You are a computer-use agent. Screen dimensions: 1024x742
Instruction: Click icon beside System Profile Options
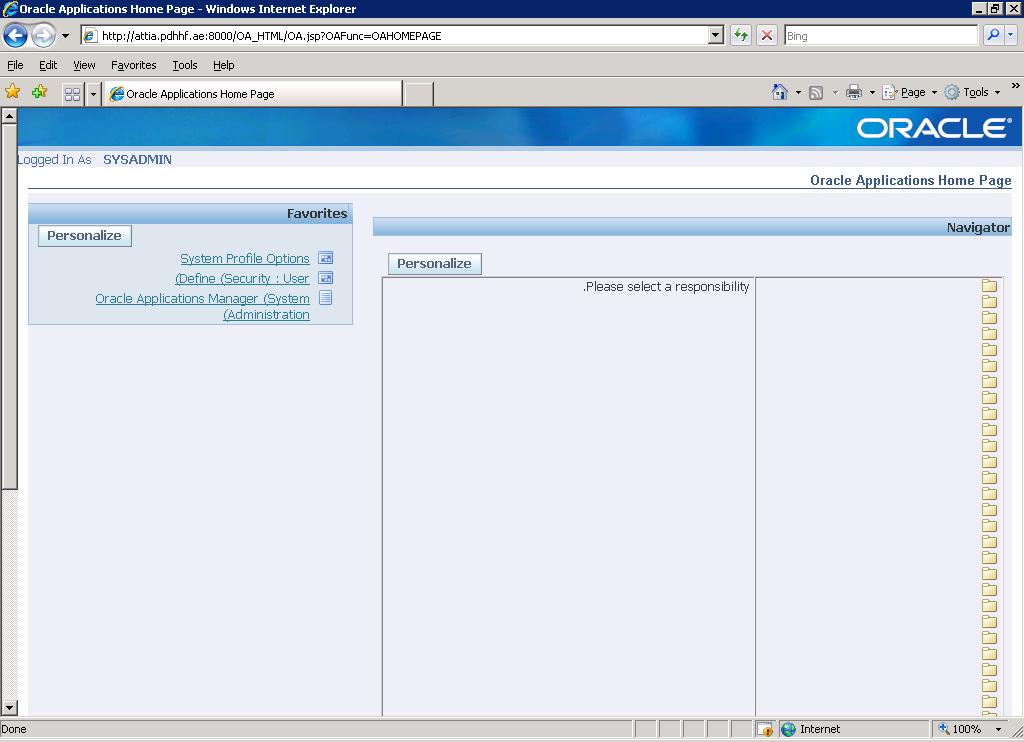coord(325,258)
